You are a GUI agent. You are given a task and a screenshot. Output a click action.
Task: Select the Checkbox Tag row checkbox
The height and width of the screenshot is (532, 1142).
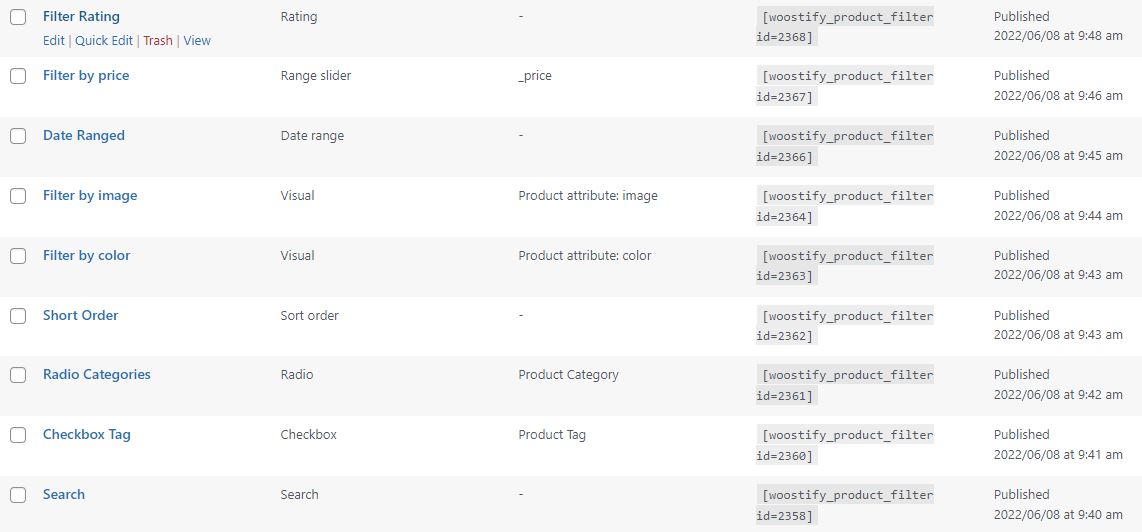tap(18, 435)
